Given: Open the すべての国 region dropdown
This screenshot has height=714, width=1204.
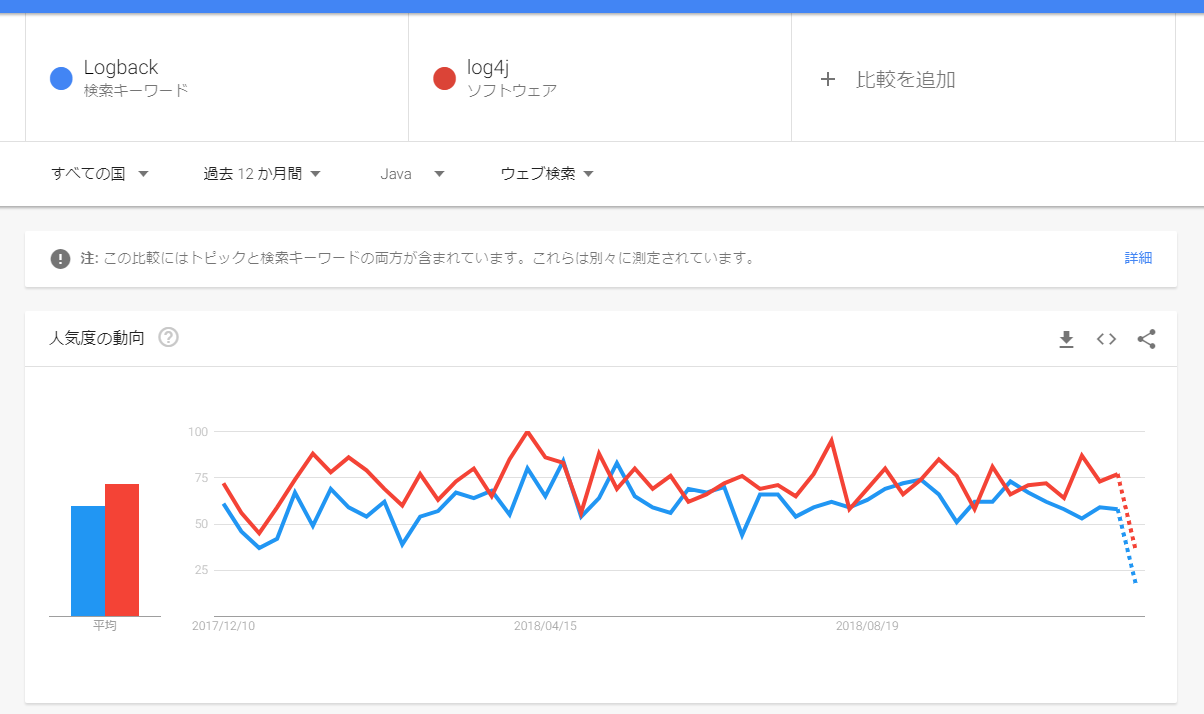Looking at the screenshot, I should point(100,173).
